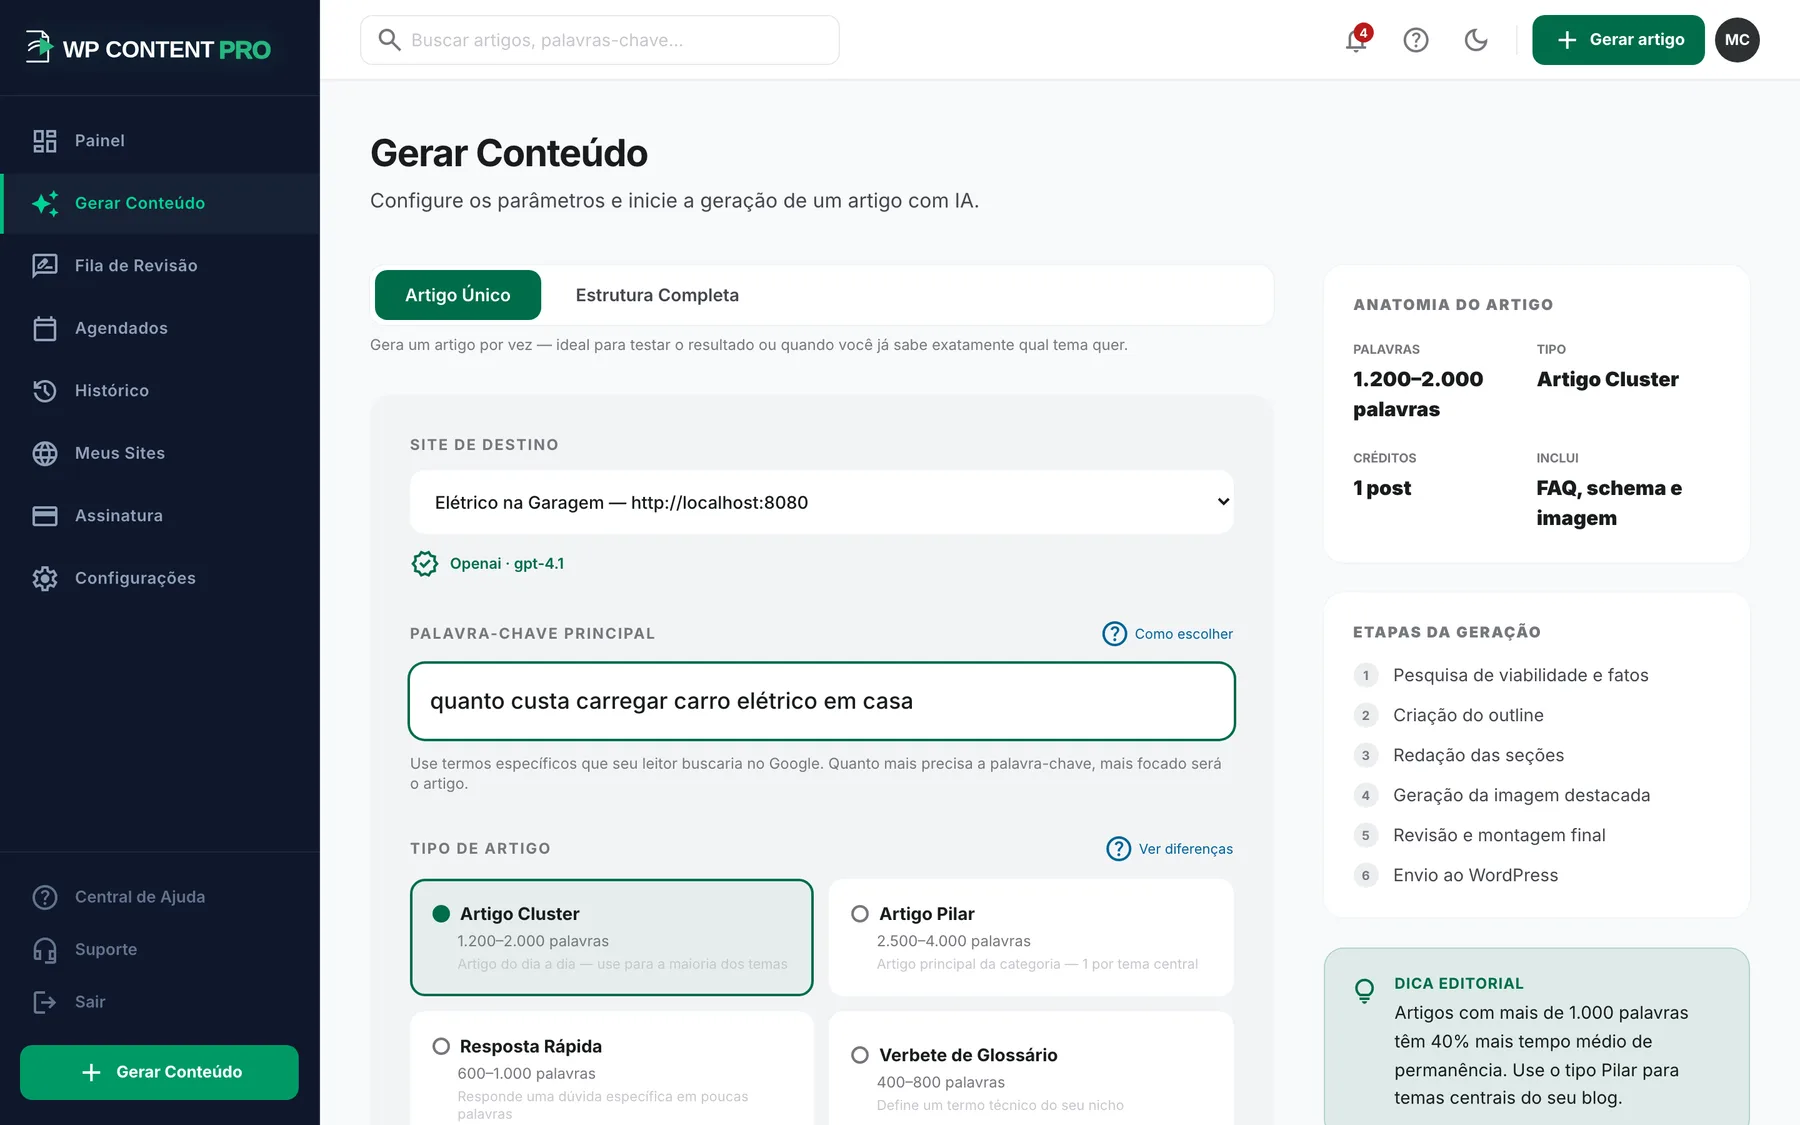Click step 'Envio ao WordPress'
1800x1125 pixels.
coord(1475,875)
